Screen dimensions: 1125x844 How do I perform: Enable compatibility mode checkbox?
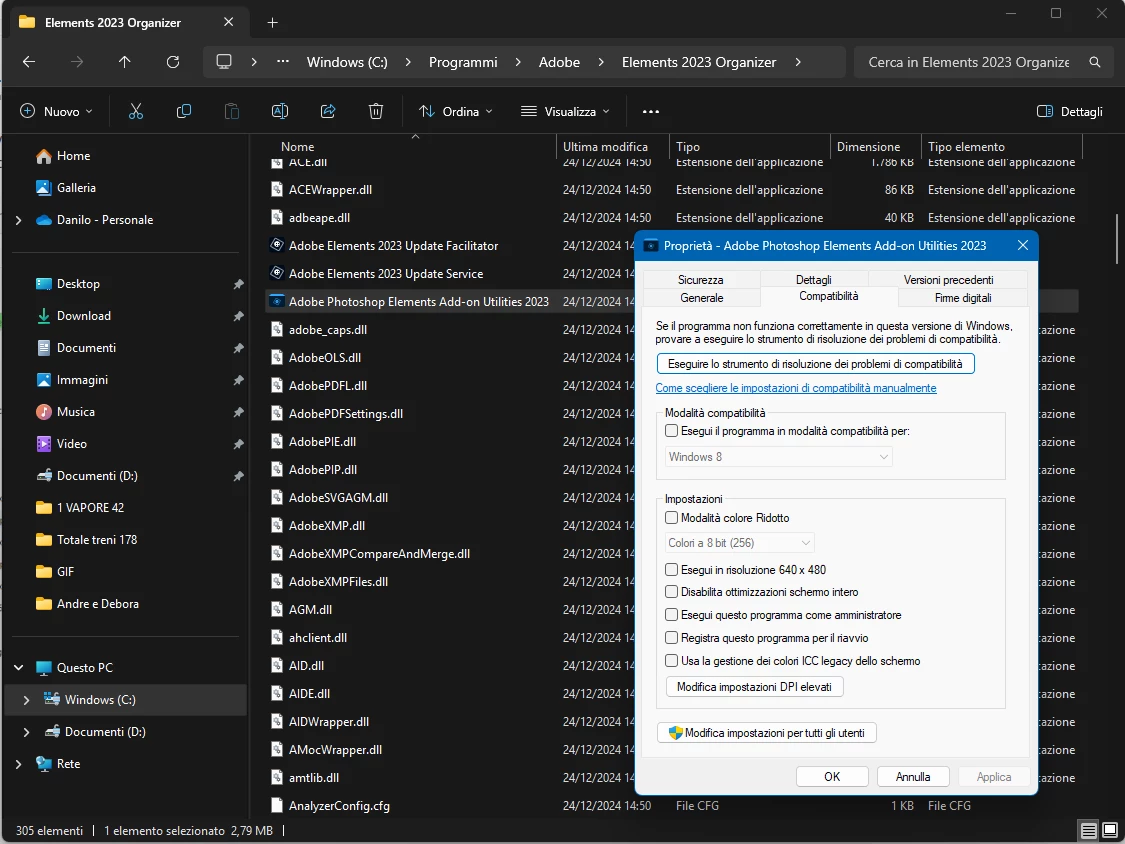(x=672, y=431)
